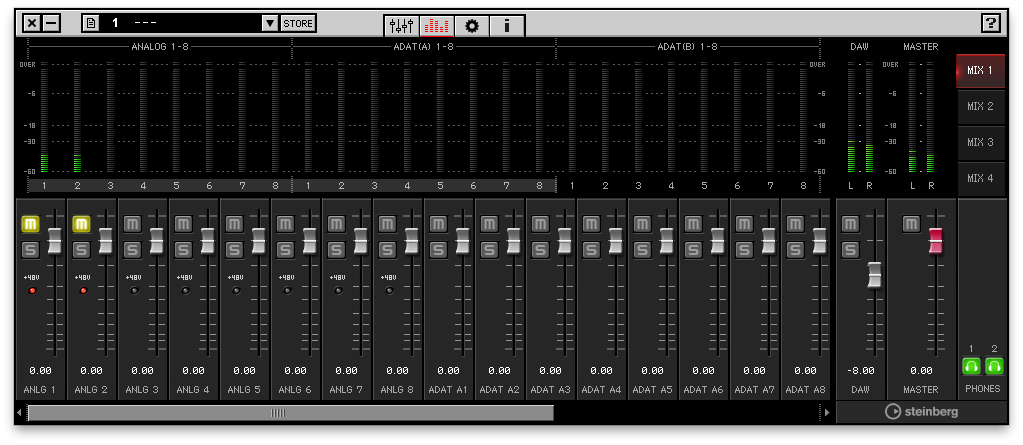This screenshot has height=445, width=1023.
Task: Click the MASTER level value 0.00
Action: pyautogui.click(x=921, y=371)
